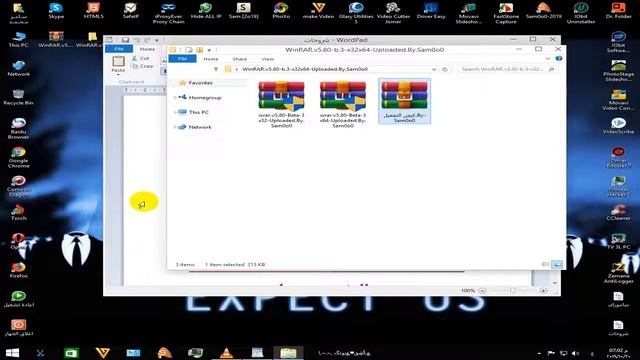Select the selected Arabic-named RAR archive

click(404, 101)
